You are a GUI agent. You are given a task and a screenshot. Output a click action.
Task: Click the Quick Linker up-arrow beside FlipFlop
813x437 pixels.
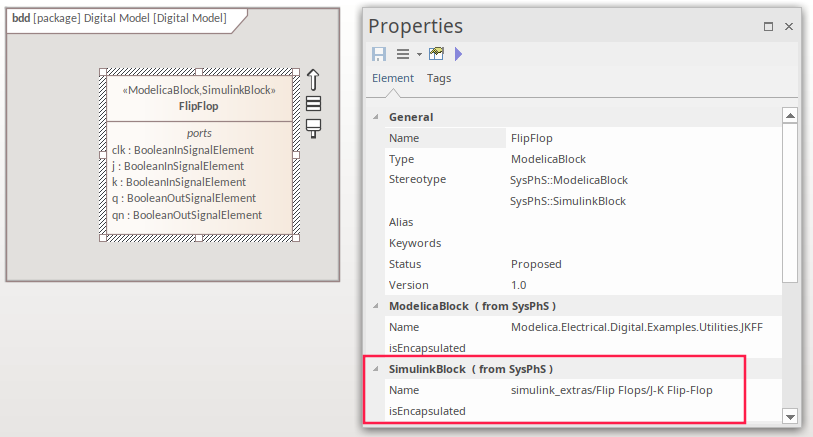click(x=313, y=80)
